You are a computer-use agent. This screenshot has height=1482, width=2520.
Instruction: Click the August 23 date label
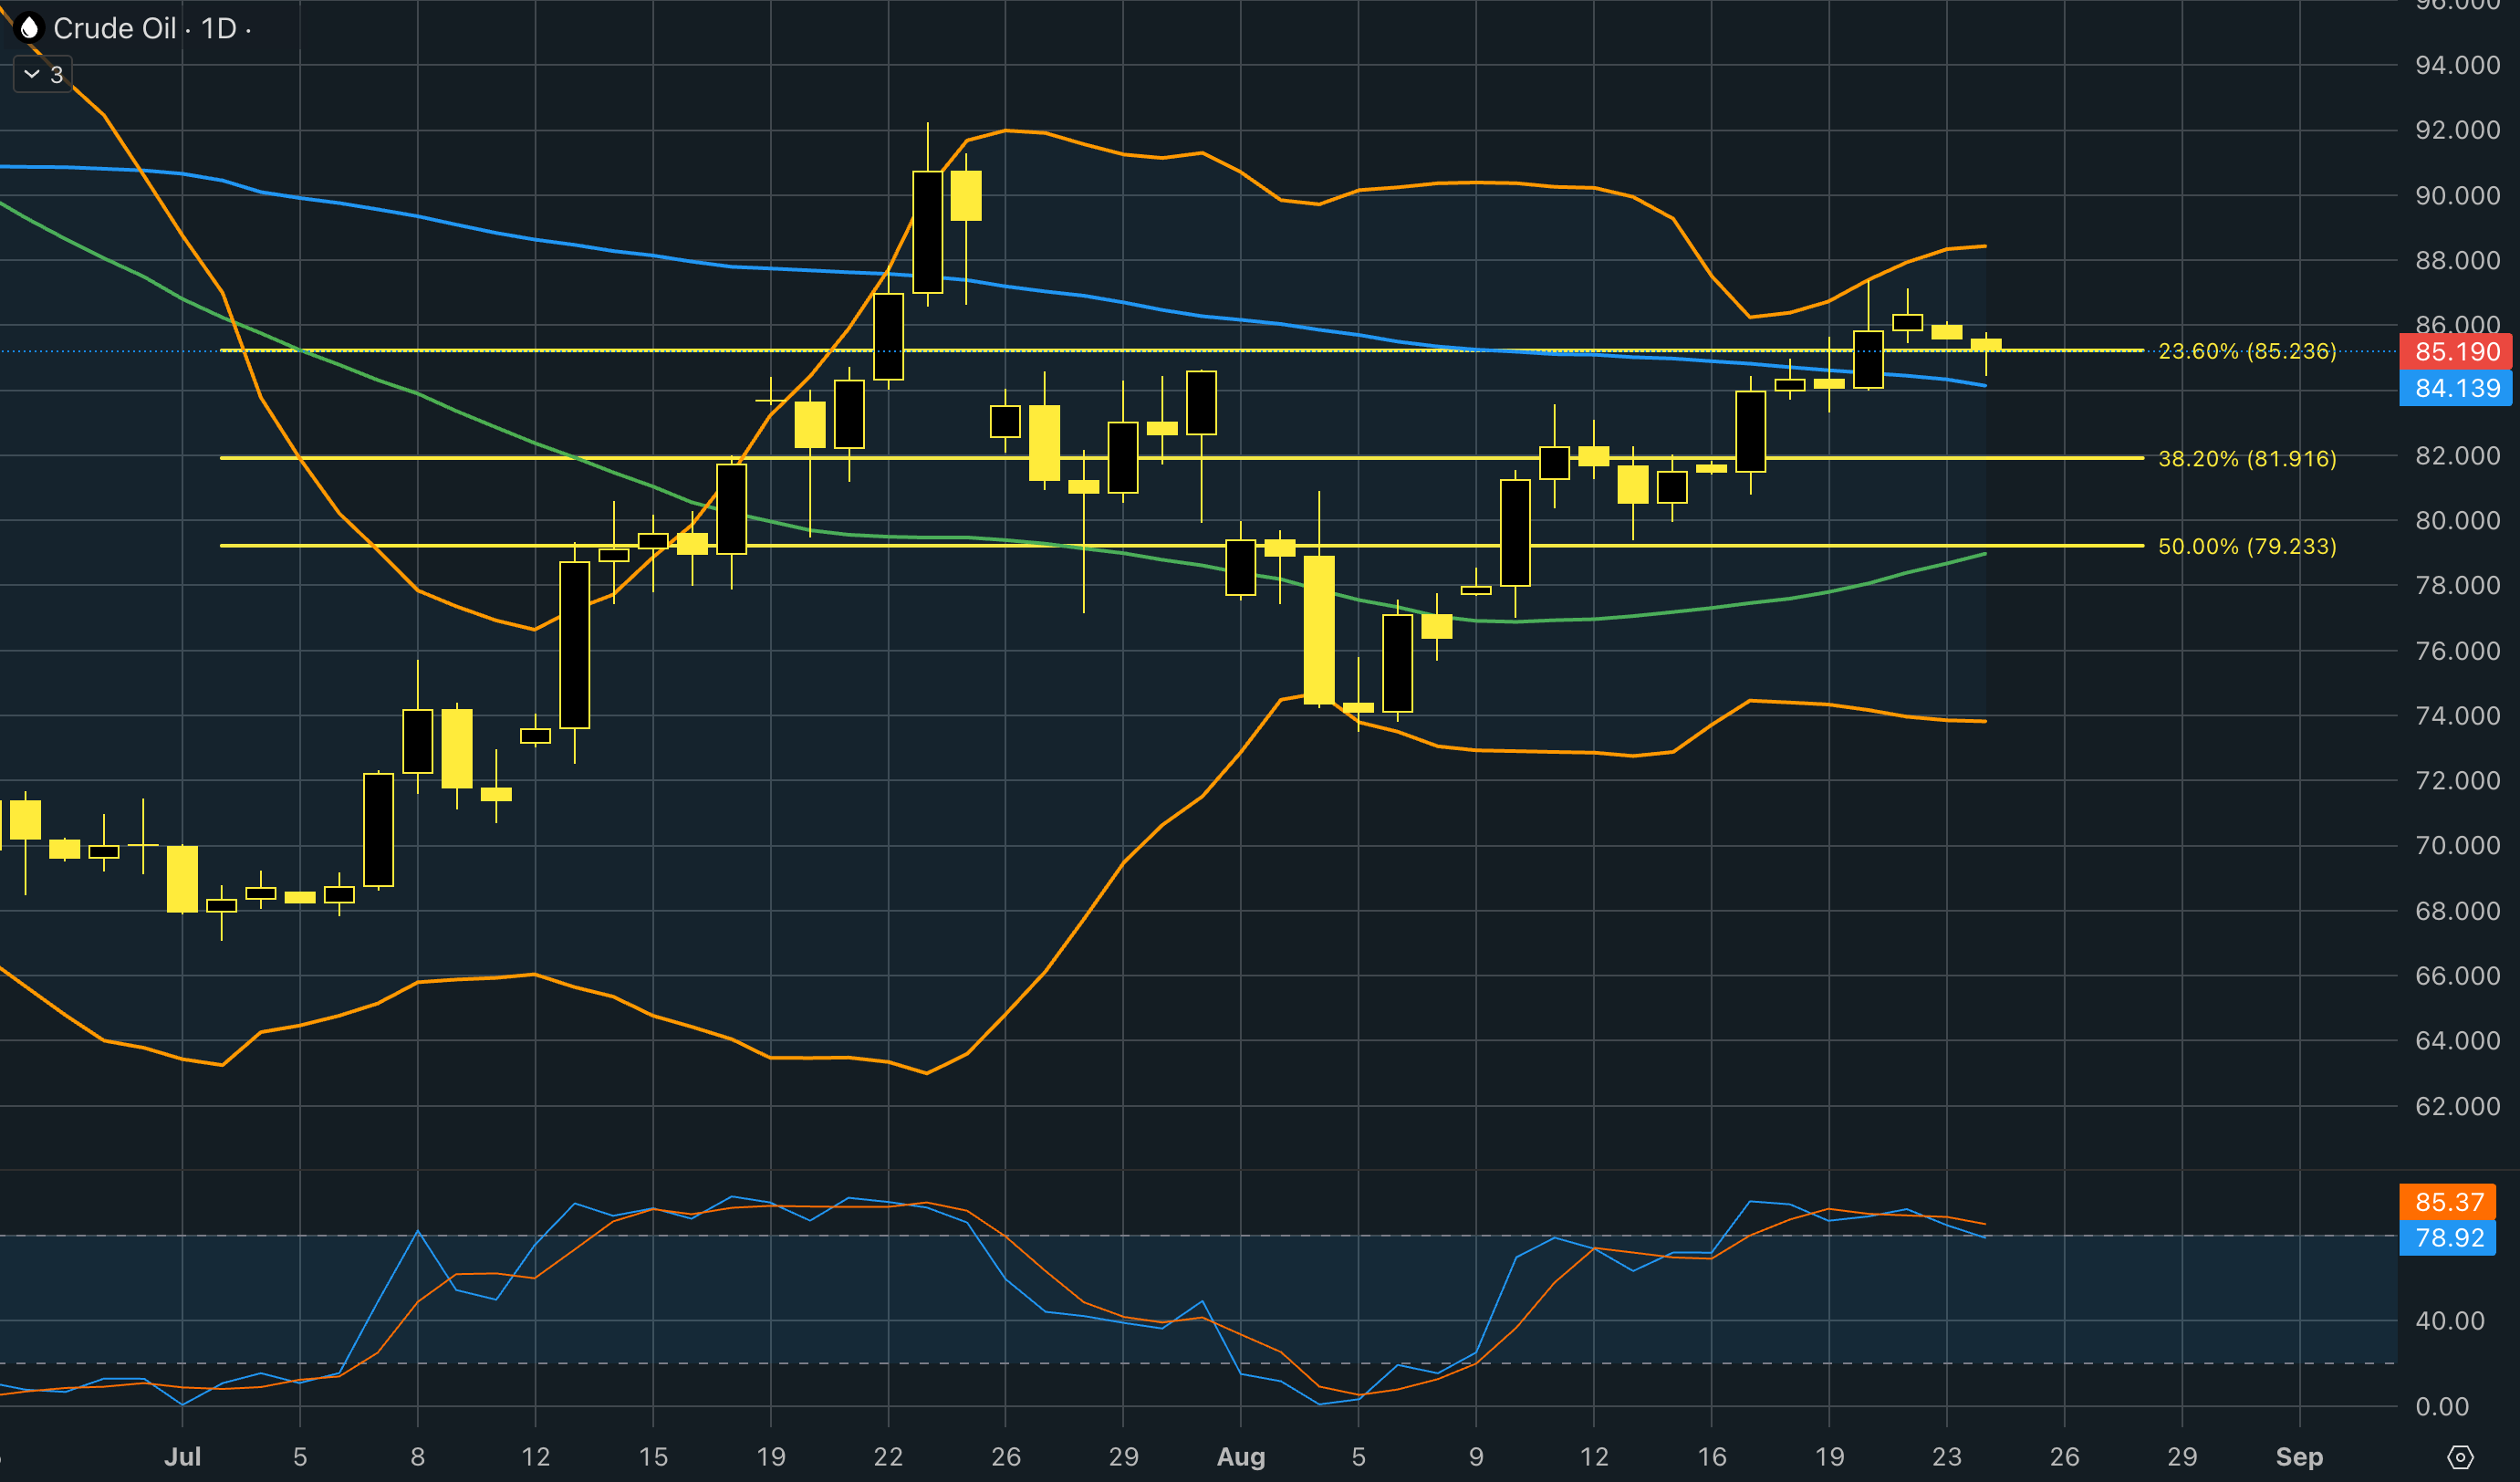(1947, 1457)
